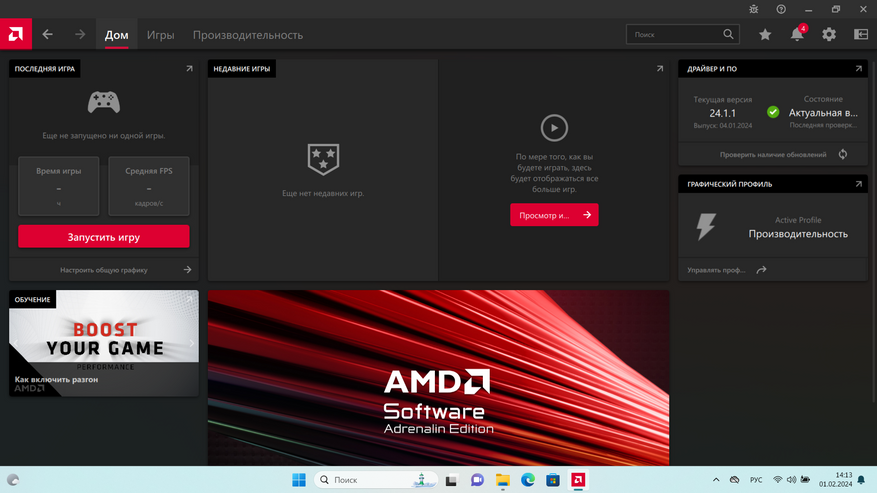
Task: Open notifications bell icon
Action: tap(797, 34)
